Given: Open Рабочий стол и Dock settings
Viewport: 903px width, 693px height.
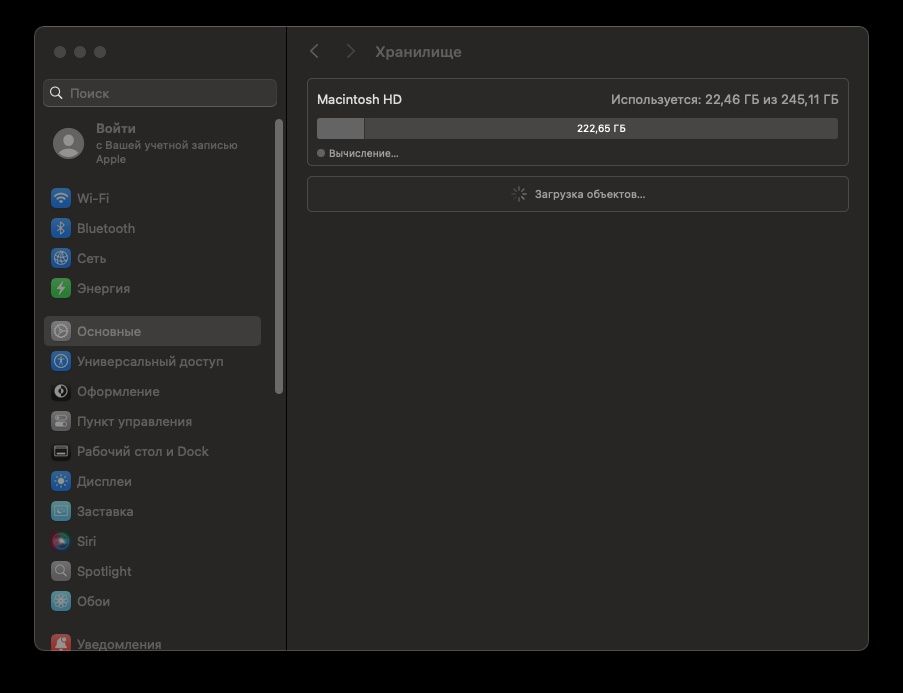Looking at the screenshot, I should point(152,451).
